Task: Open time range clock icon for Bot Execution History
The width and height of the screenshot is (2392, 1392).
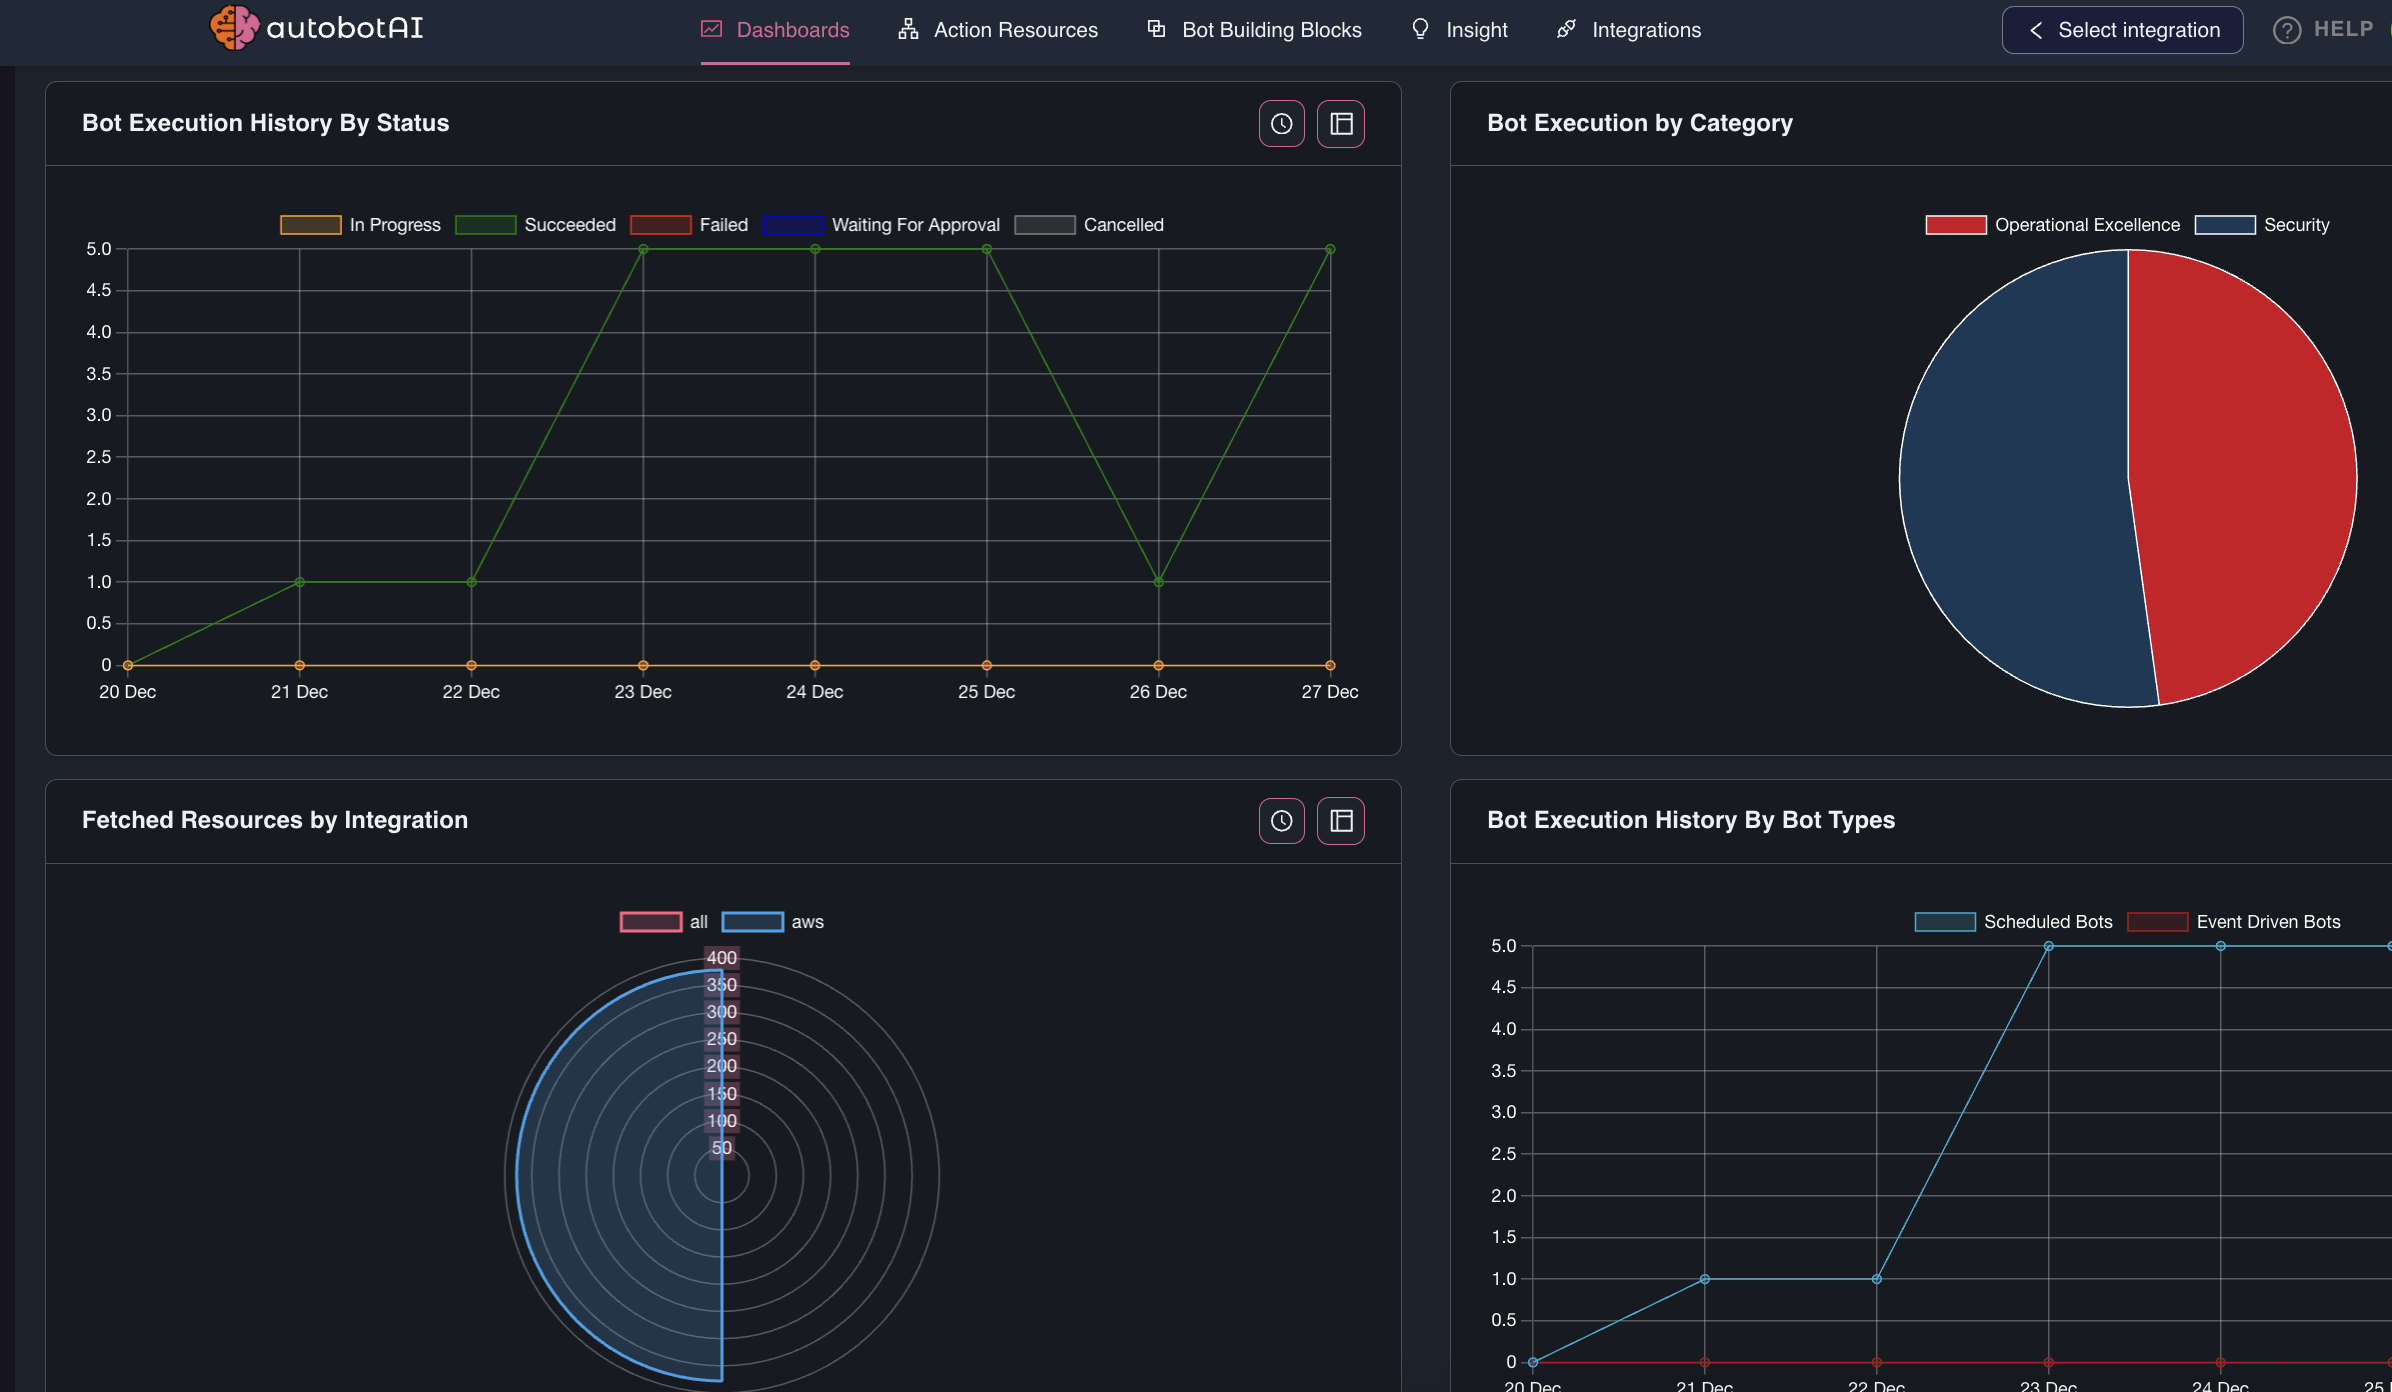Action: (1281, 124)
